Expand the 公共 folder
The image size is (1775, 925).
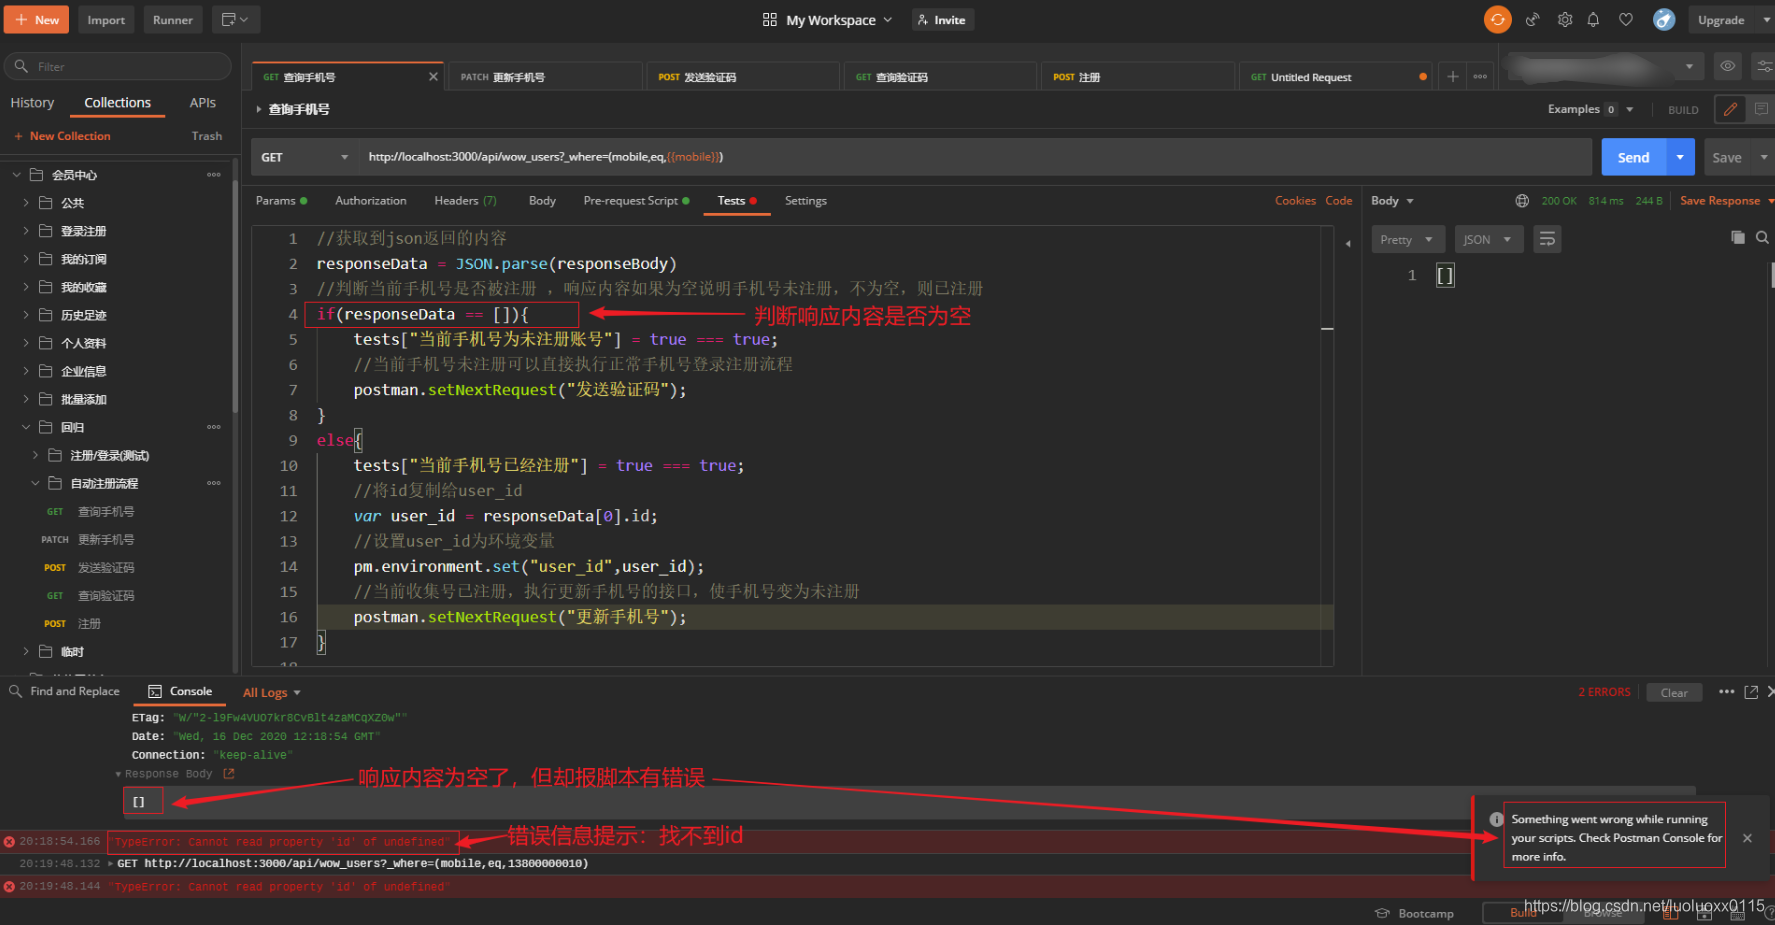pyautogui.click(x=26, y=203)
